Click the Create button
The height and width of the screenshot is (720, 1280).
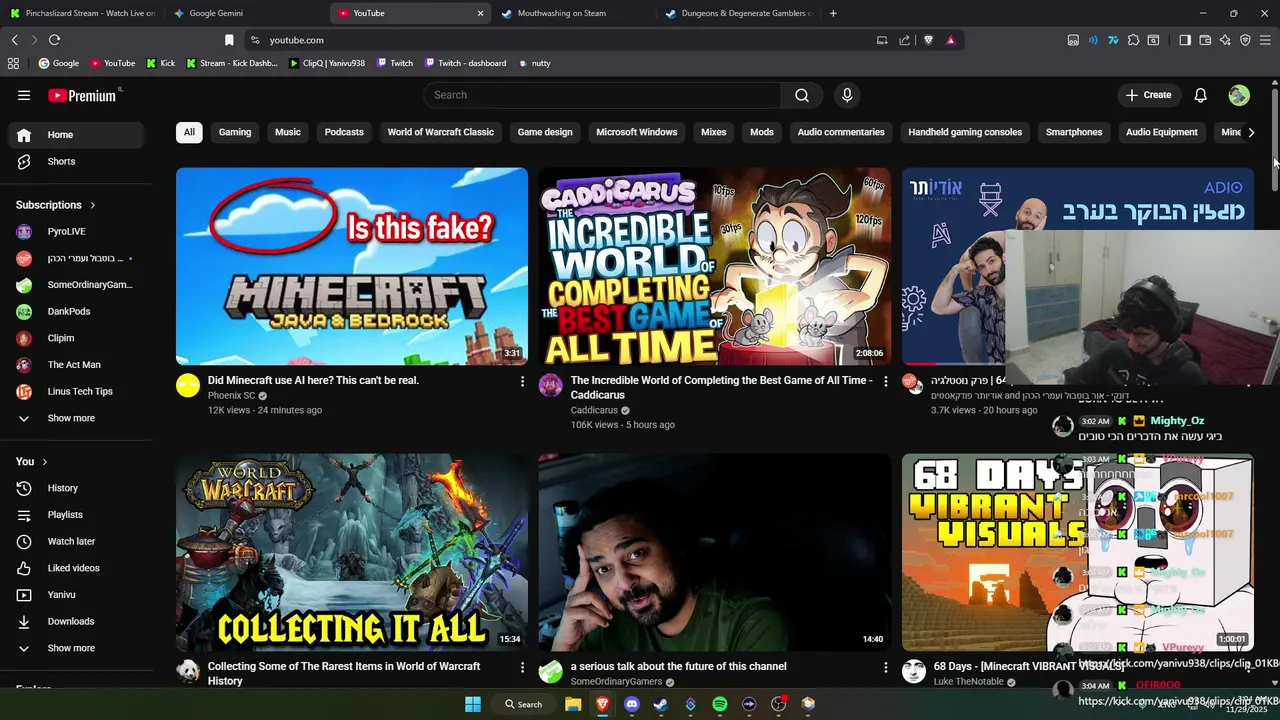(1148, 95)
